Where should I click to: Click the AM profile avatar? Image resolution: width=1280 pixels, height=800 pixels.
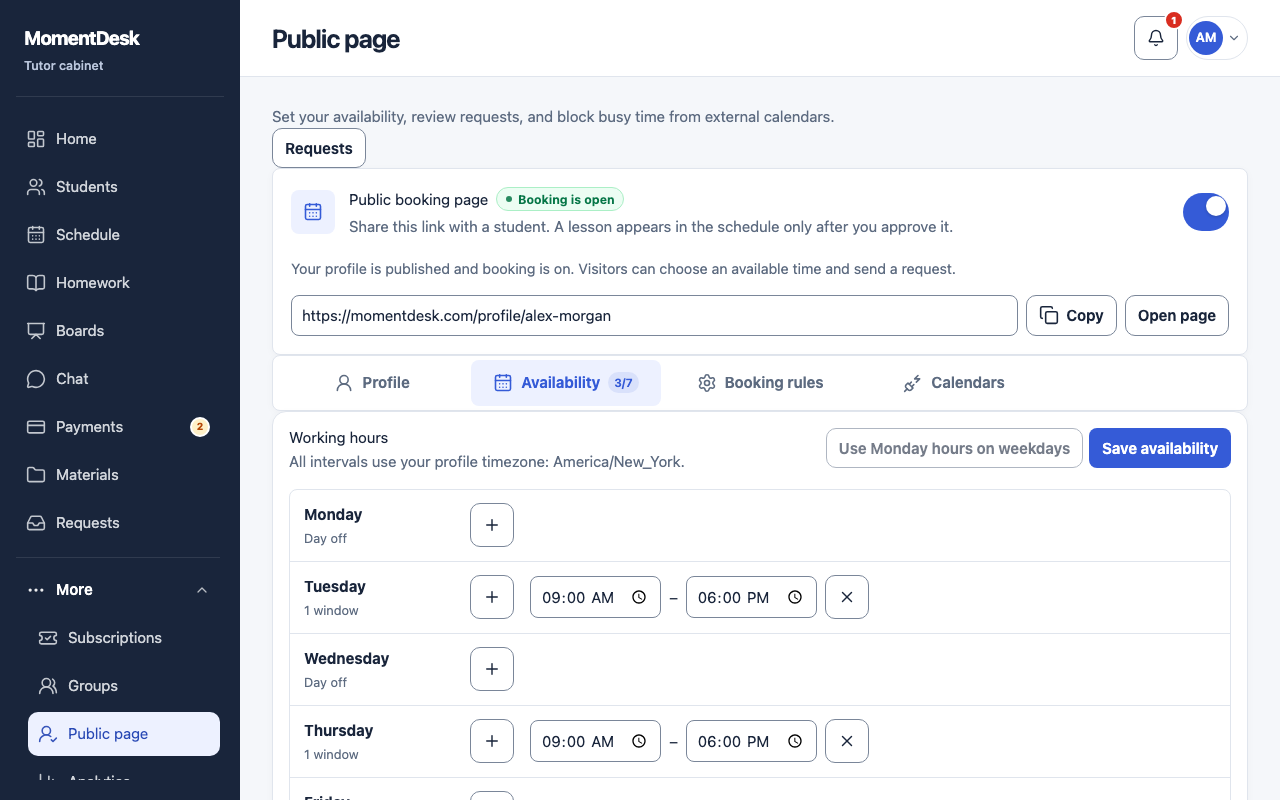(x=1206, y=38)
